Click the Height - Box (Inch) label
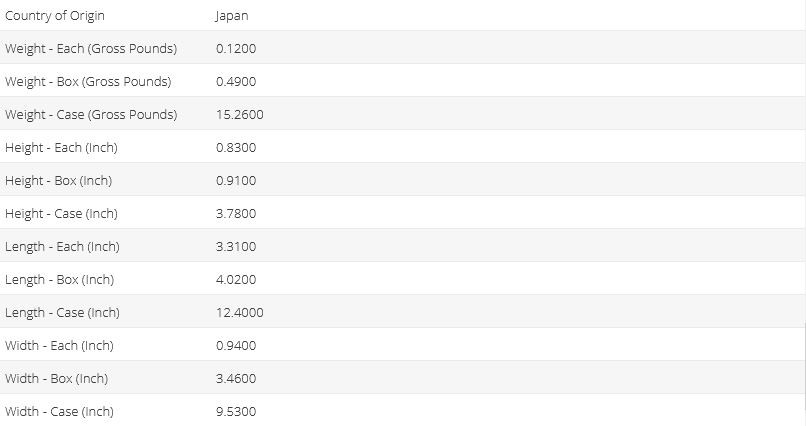 [58, 181]
